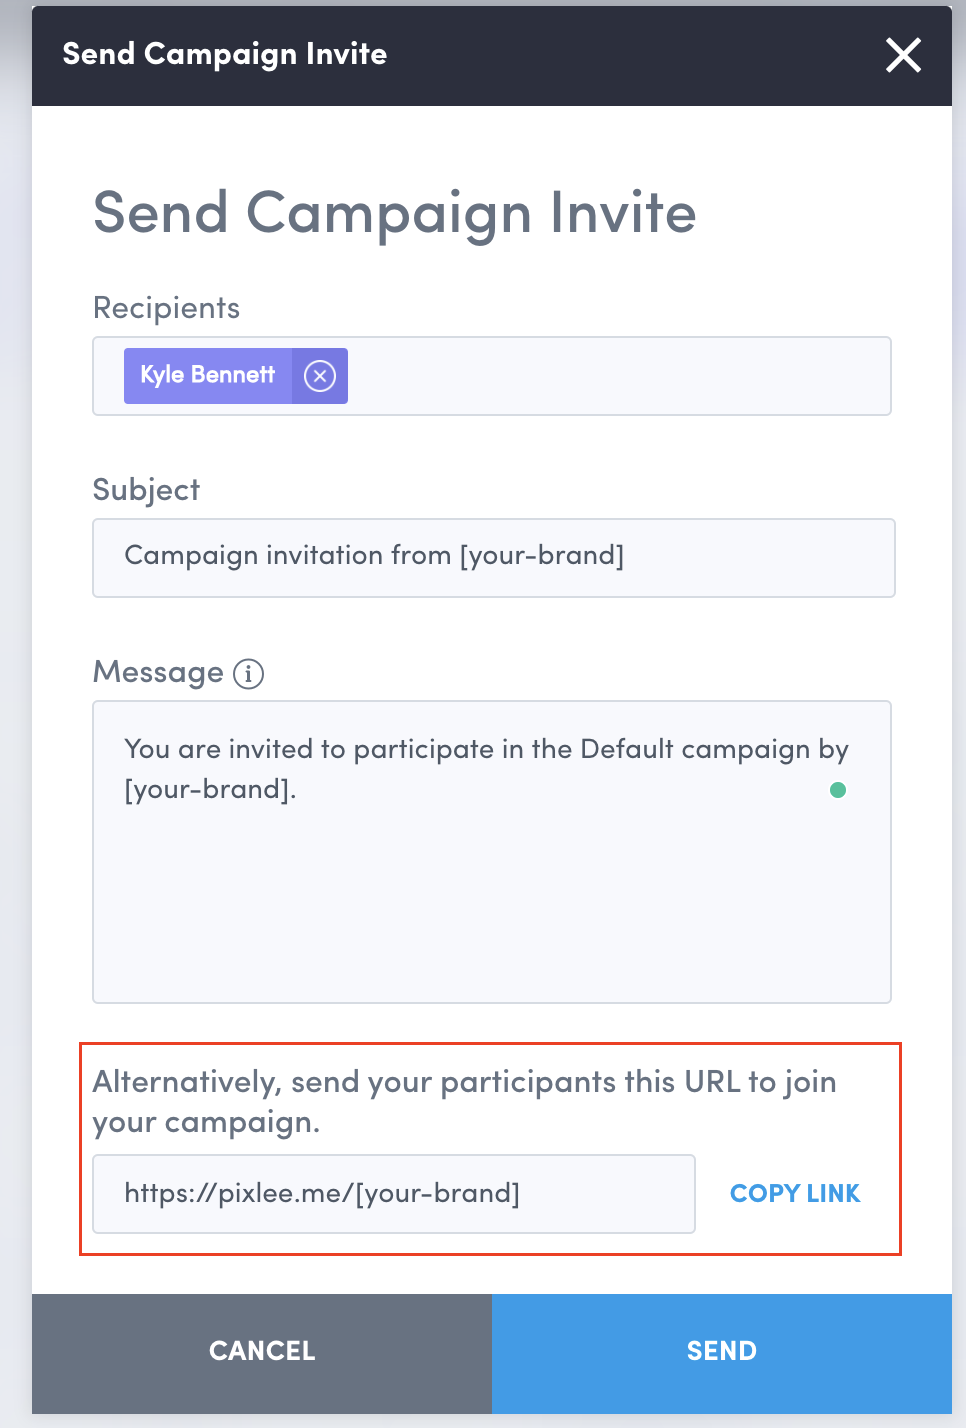The height and width of the screenshot is (1428, 966).
Task: Click the Subject label
Action: tap(146, 490)
